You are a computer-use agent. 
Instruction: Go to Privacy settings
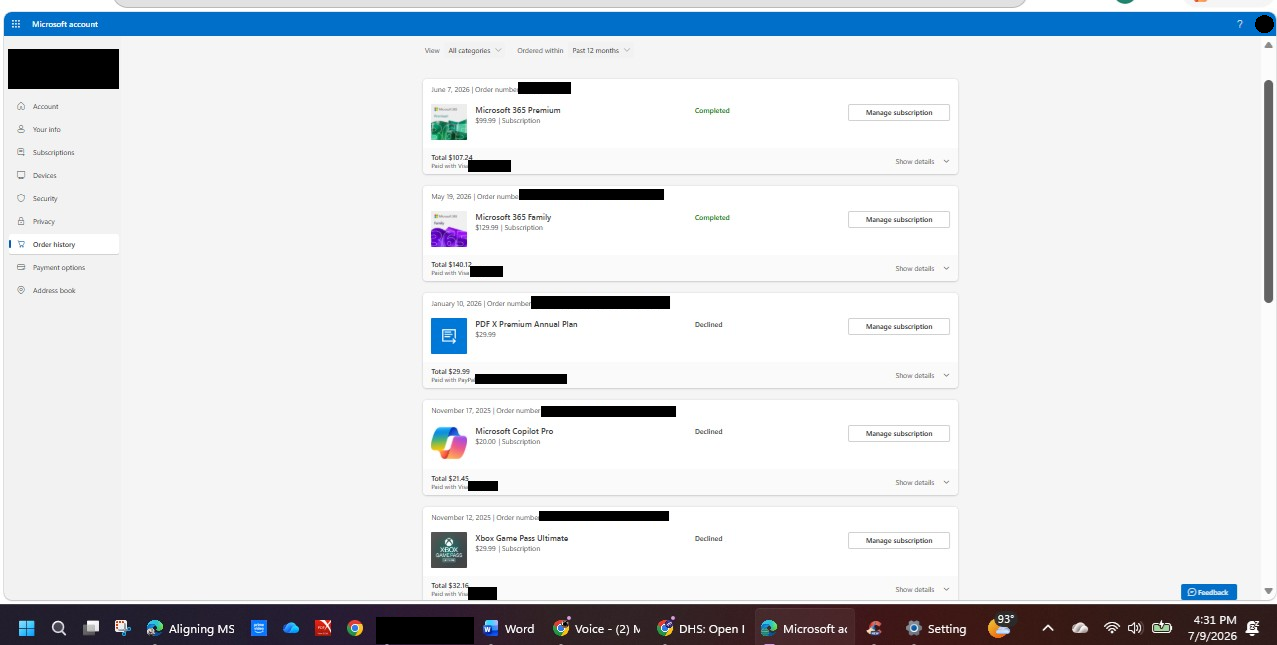point(43,221)
